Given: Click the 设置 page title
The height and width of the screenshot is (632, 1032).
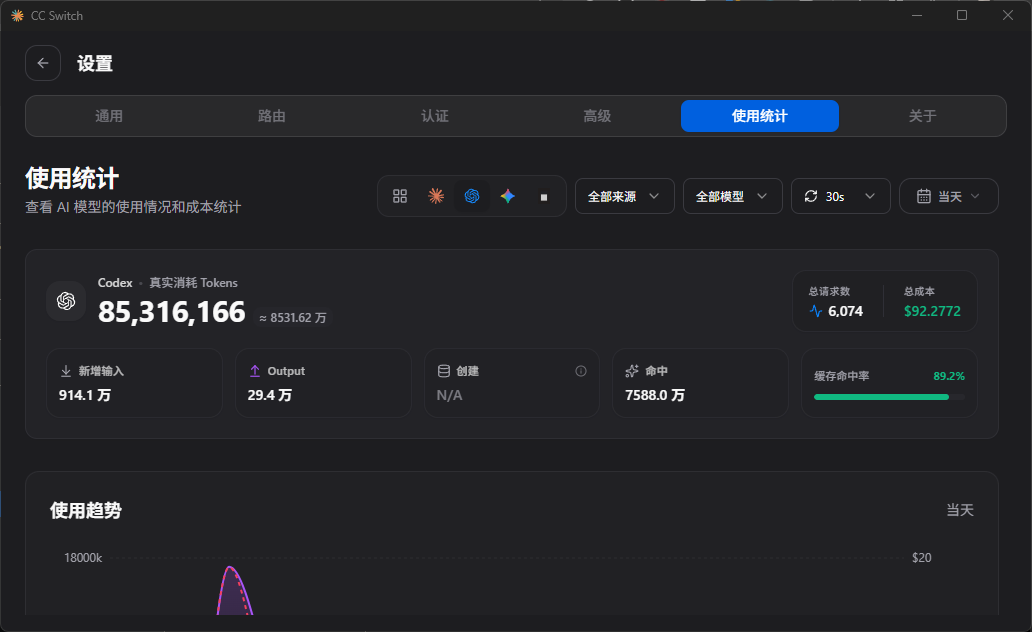Looking at the screenshot, I should pos(95,63).
